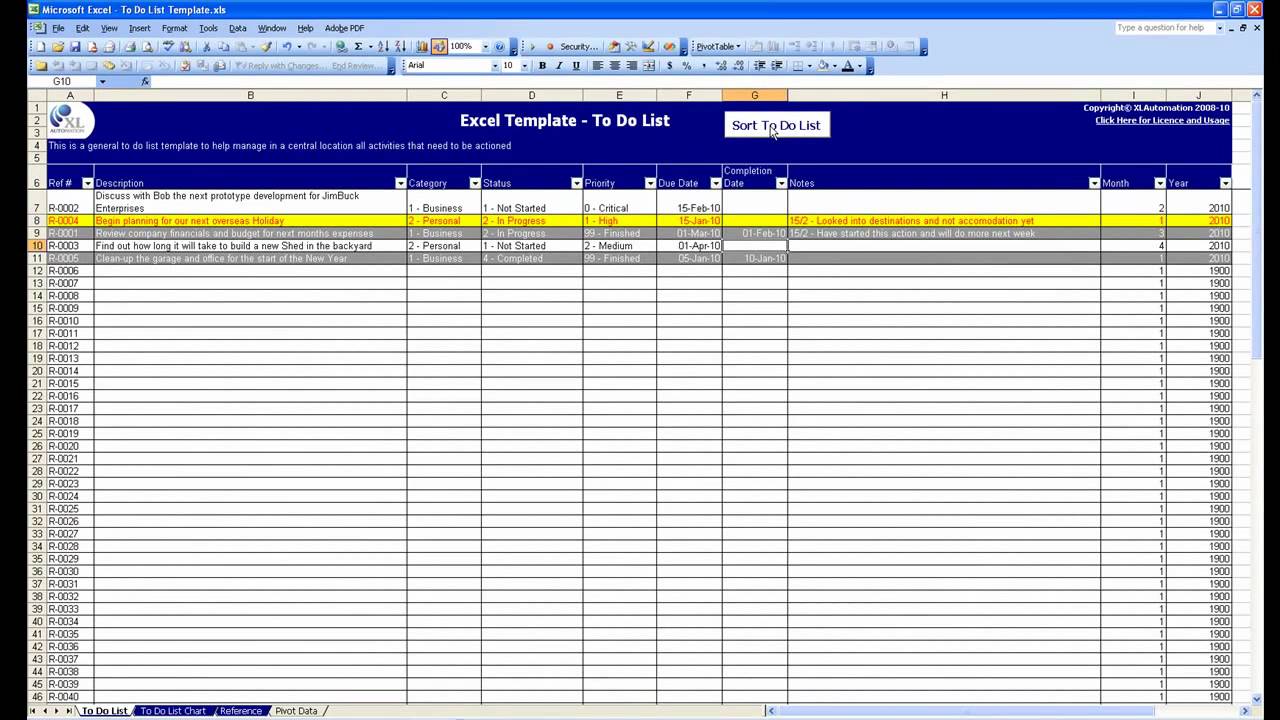Click the Sort To Do List button
1280x720 pixels.
click(x=776, y=125)
